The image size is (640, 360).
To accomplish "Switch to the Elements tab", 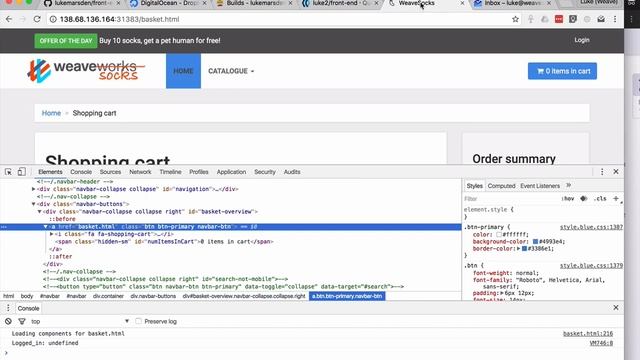I will pyautogui.click(x=50, y=172).
